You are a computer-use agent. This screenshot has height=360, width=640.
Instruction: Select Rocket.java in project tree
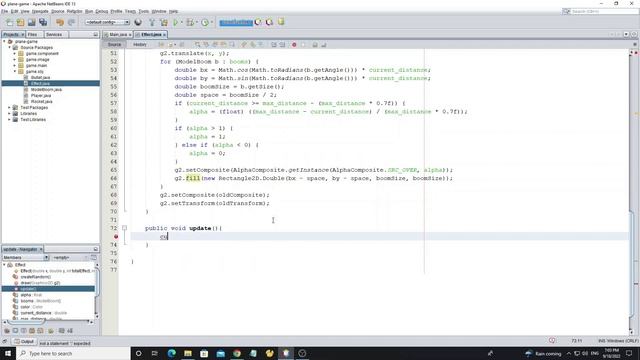click(x=41, y=101)
